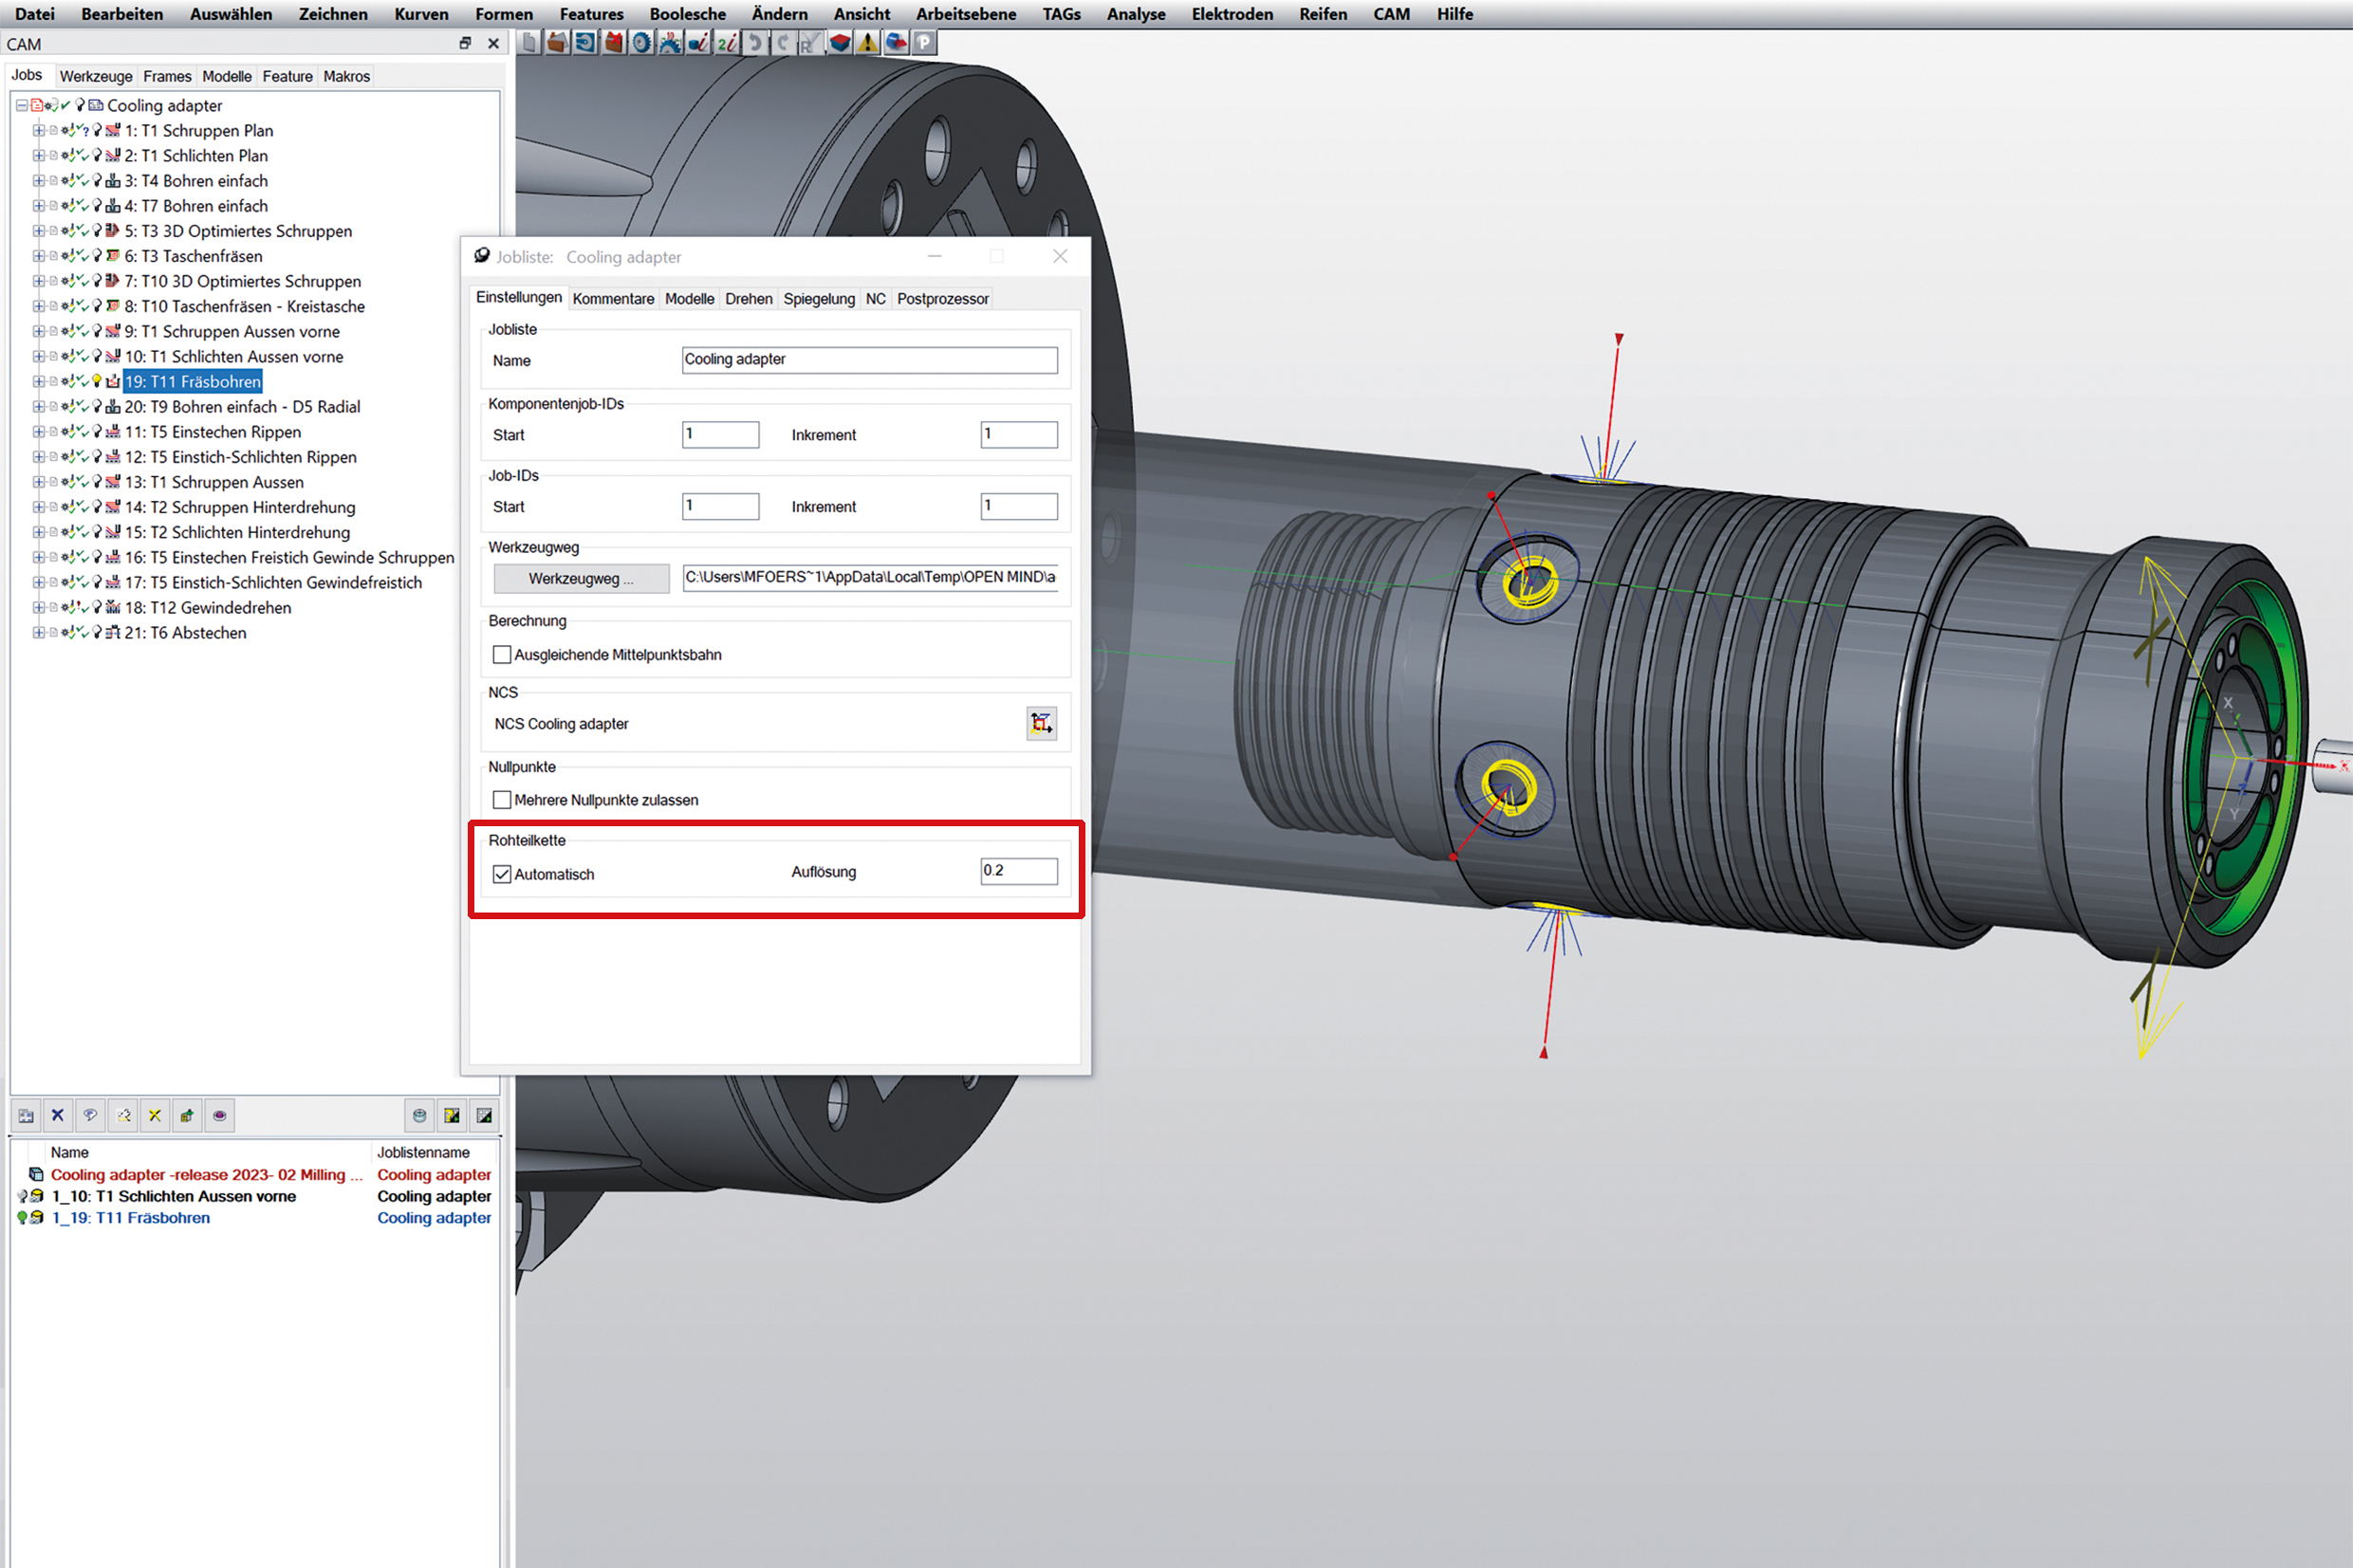The width and height of the screenshot is (2353, 1568).
Task: Click the speech bubble icon below job tree
Action: (90, 1115)
